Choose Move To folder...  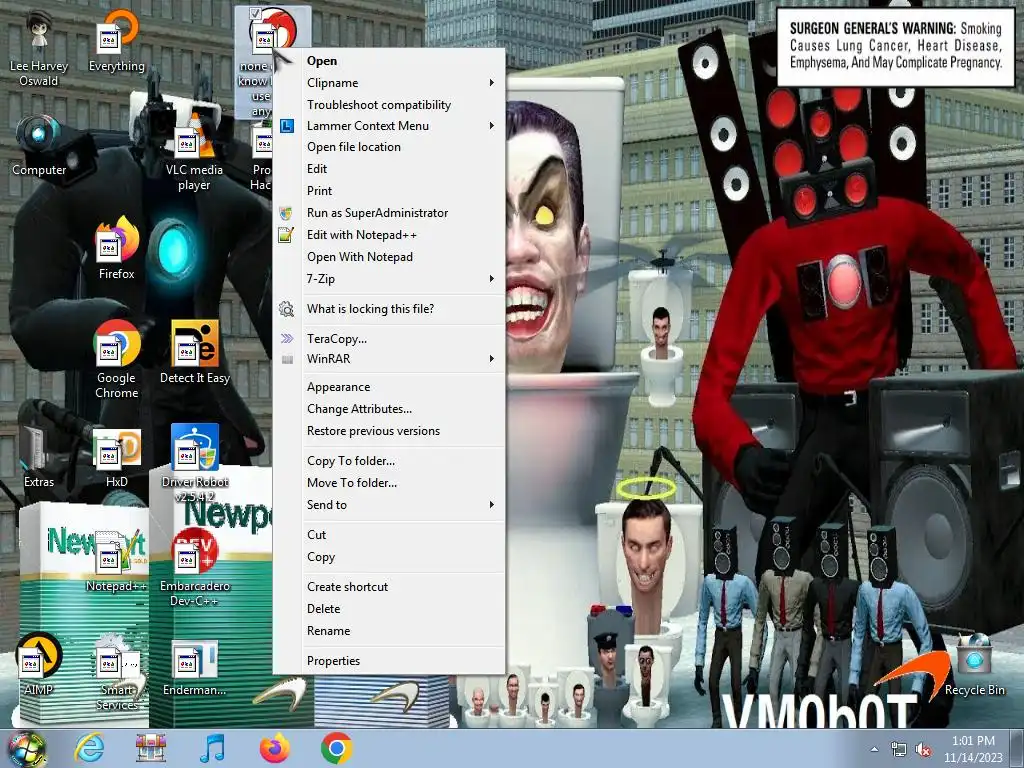tap(389, 483)
